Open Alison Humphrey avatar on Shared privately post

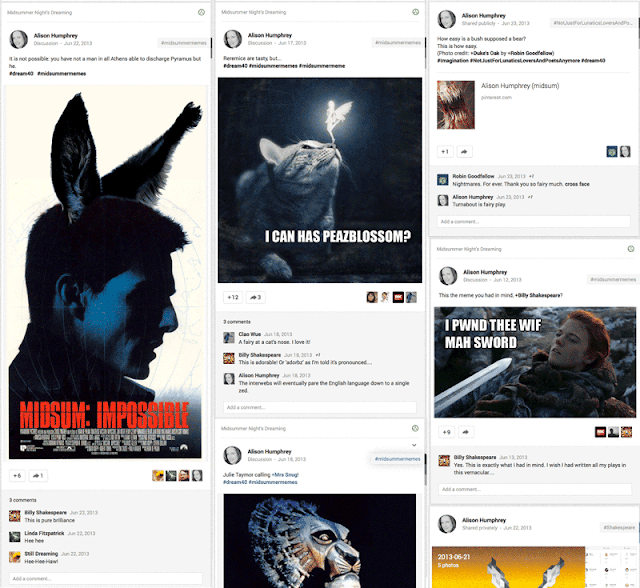[447, 524]
